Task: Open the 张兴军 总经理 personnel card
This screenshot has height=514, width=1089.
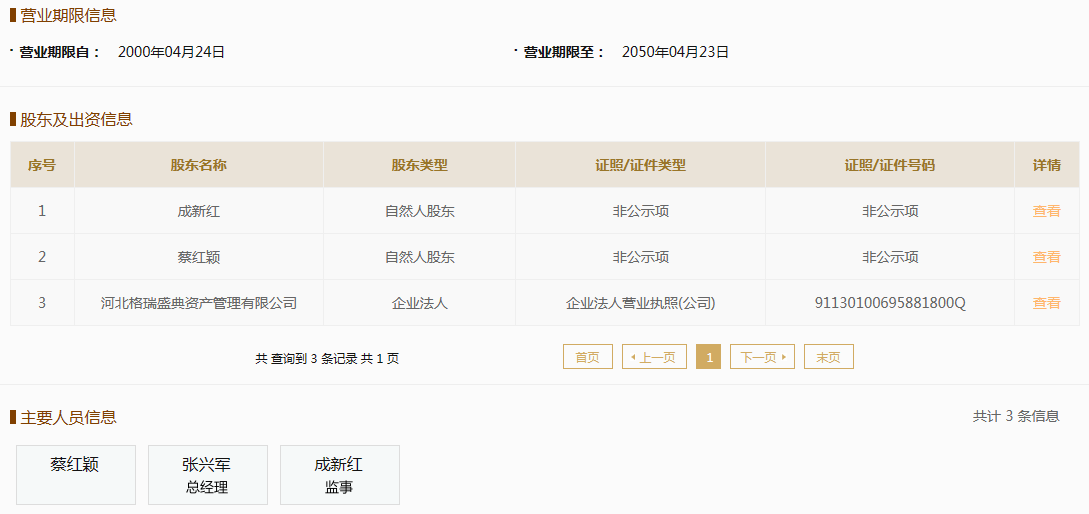Action: (208, 475)
